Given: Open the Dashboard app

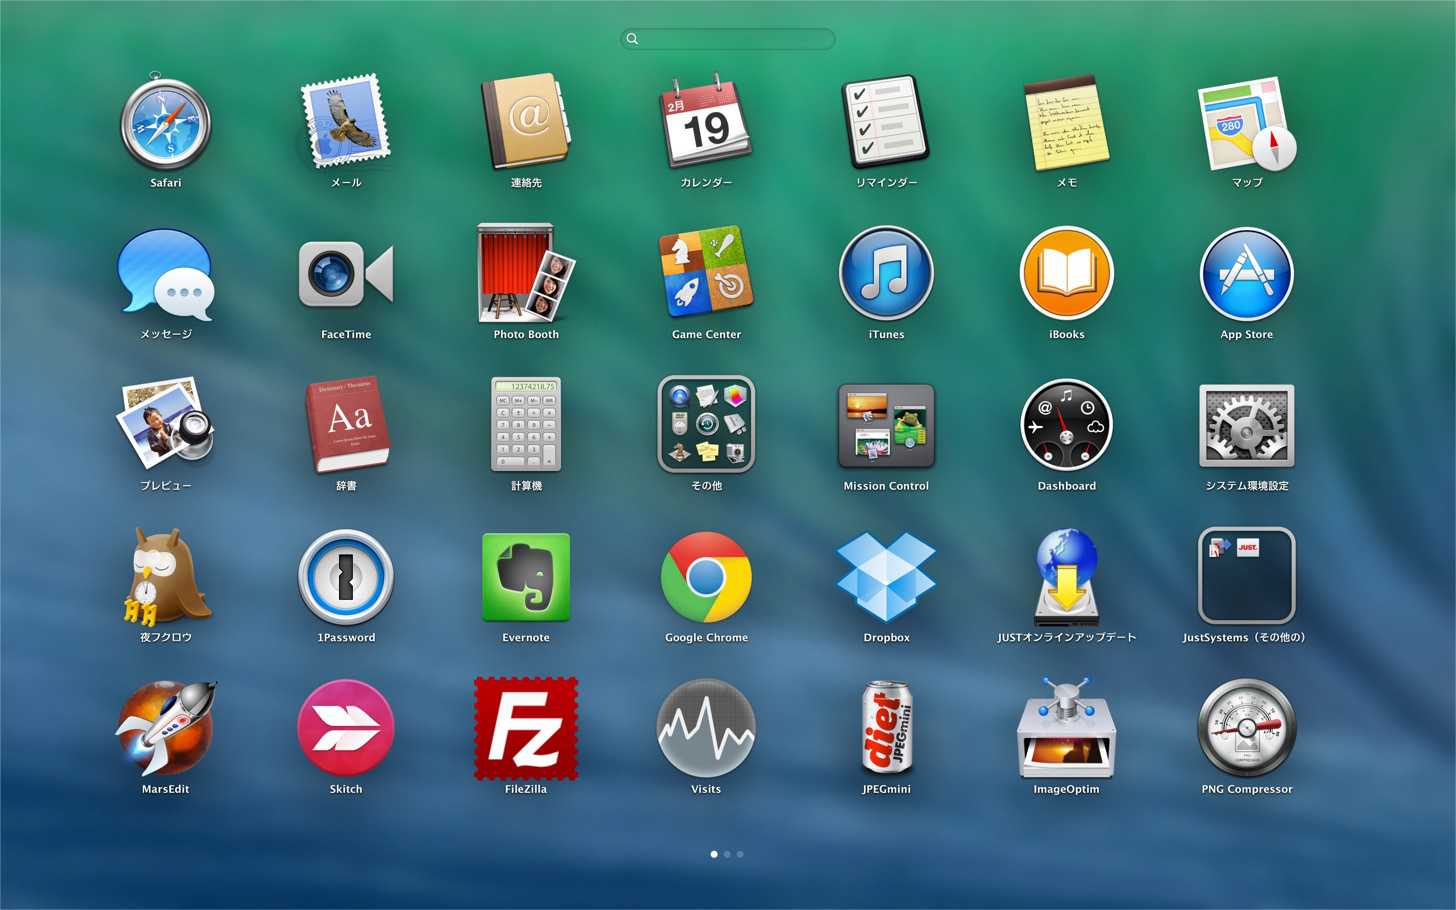Looking at the screenshot, I should (x=1066, y=425).
